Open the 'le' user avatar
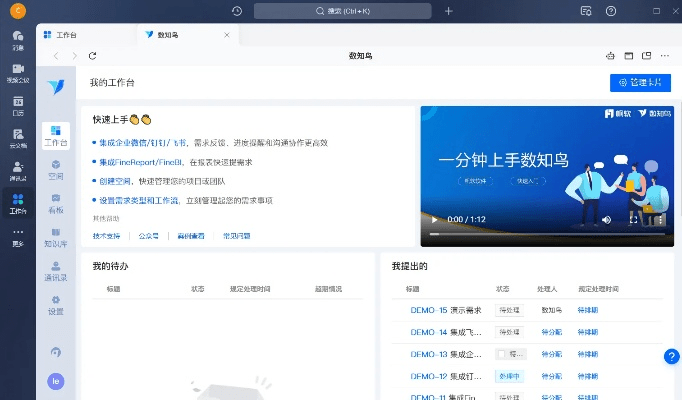682x400 pixels. click(x=56, y=381)
